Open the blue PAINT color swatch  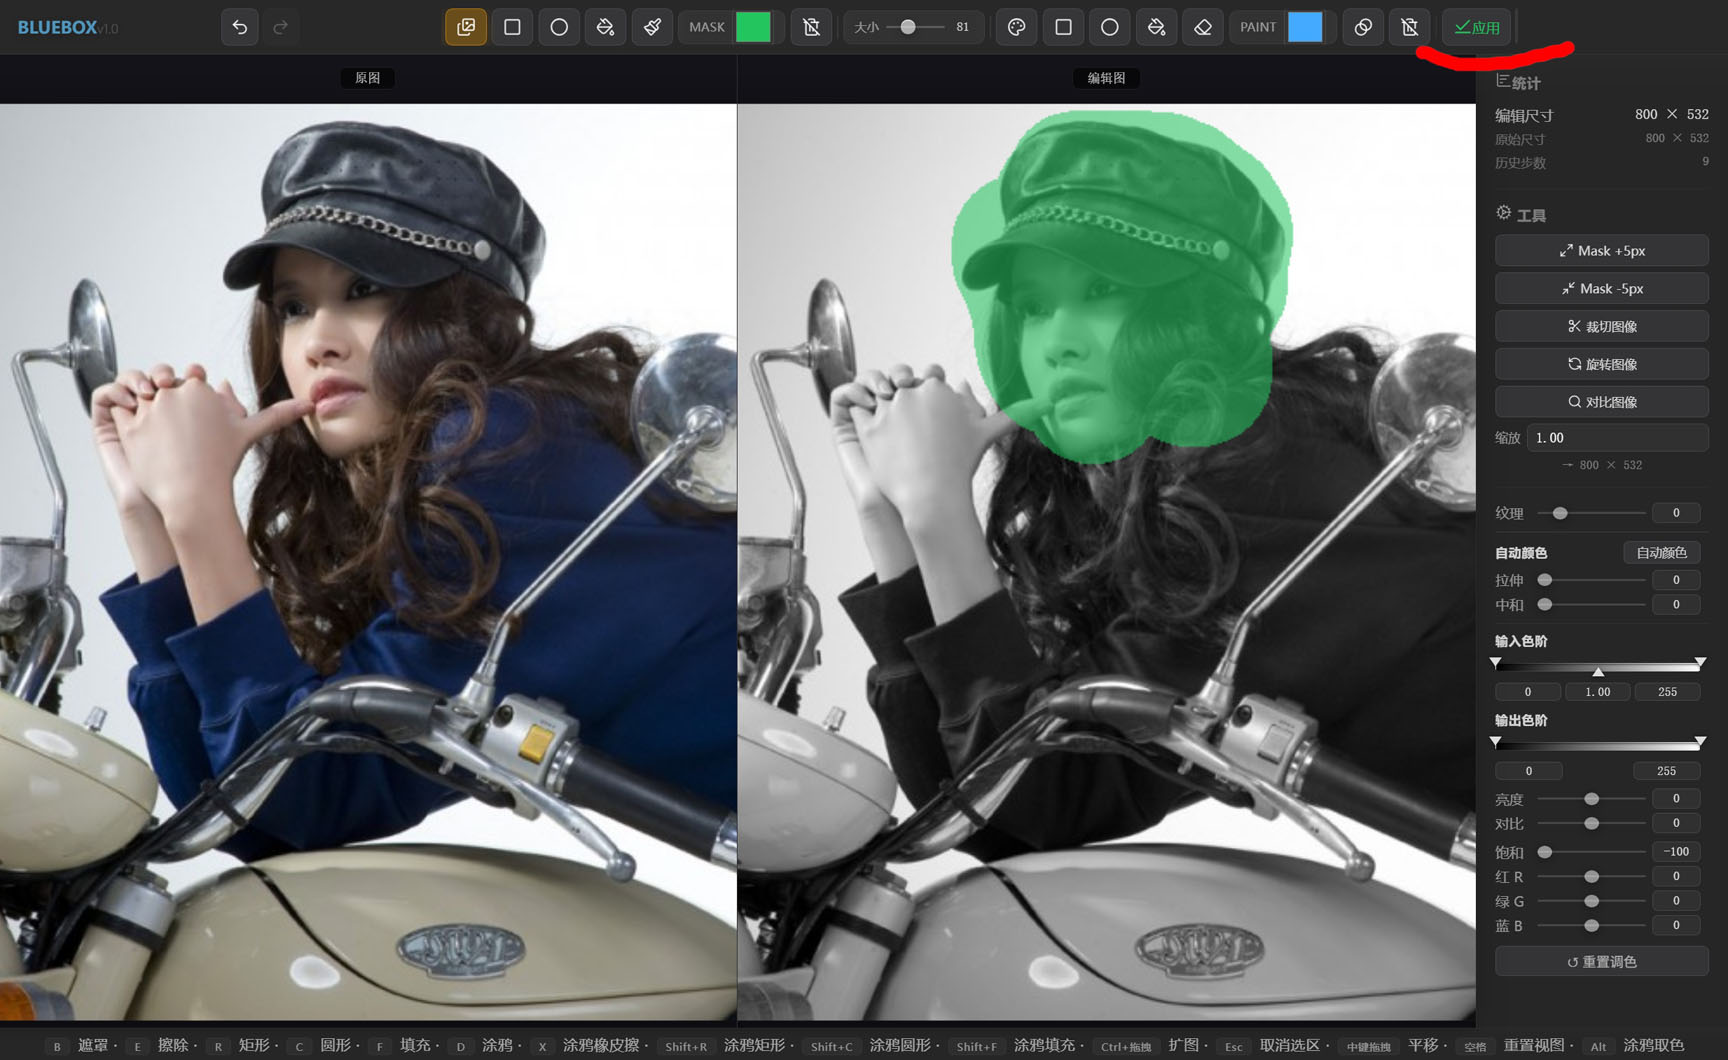[x=1305, y=27]
